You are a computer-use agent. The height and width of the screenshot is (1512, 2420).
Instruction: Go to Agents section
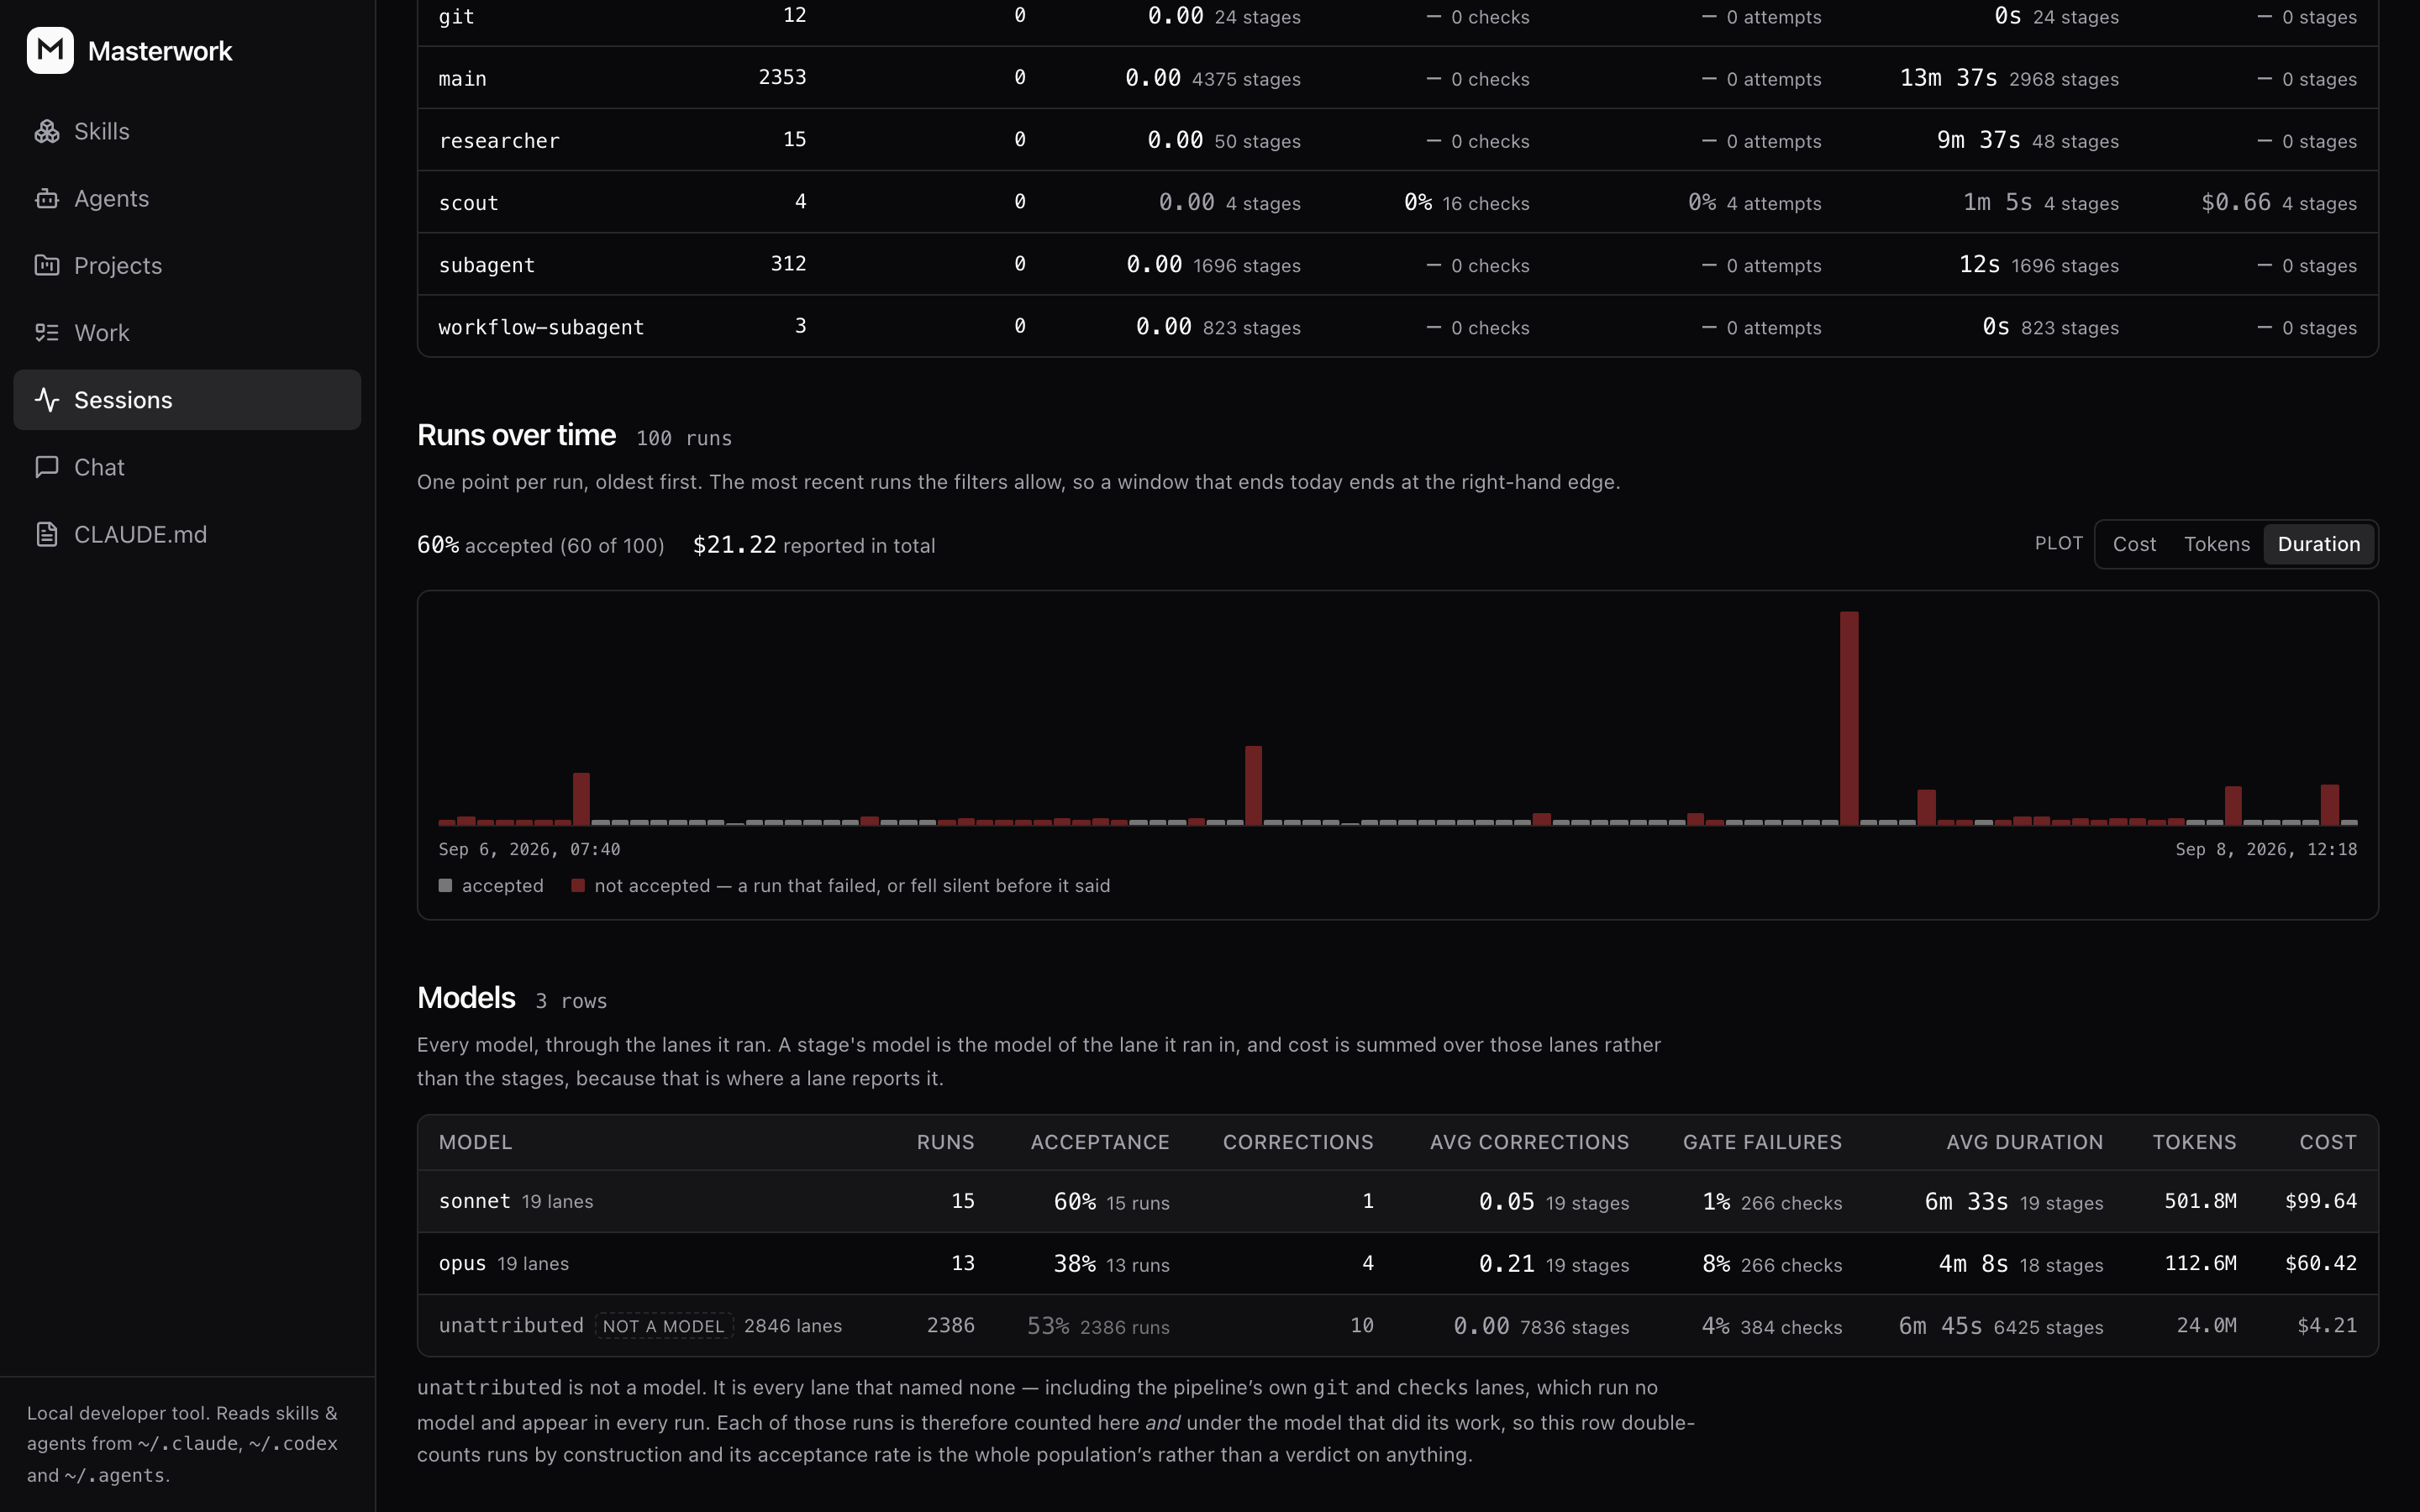[x=187, y=198]
